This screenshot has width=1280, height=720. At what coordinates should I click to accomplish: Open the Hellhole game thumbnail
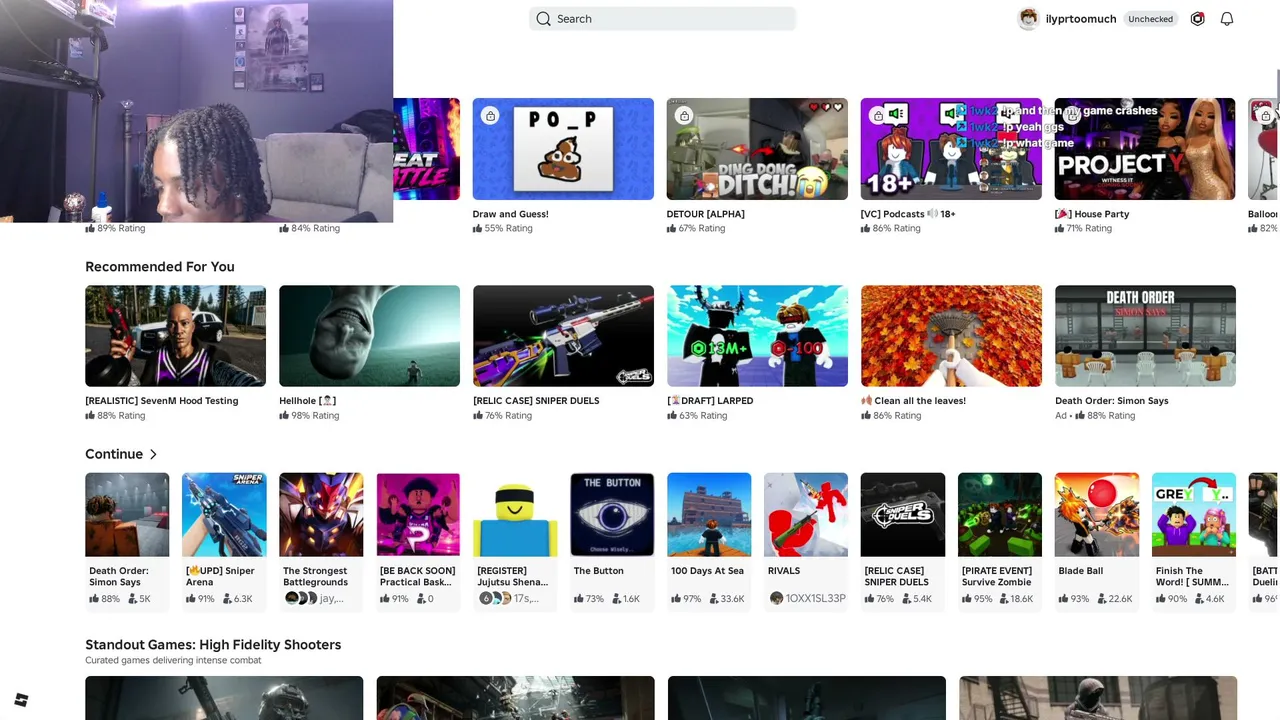click(369, 336)
